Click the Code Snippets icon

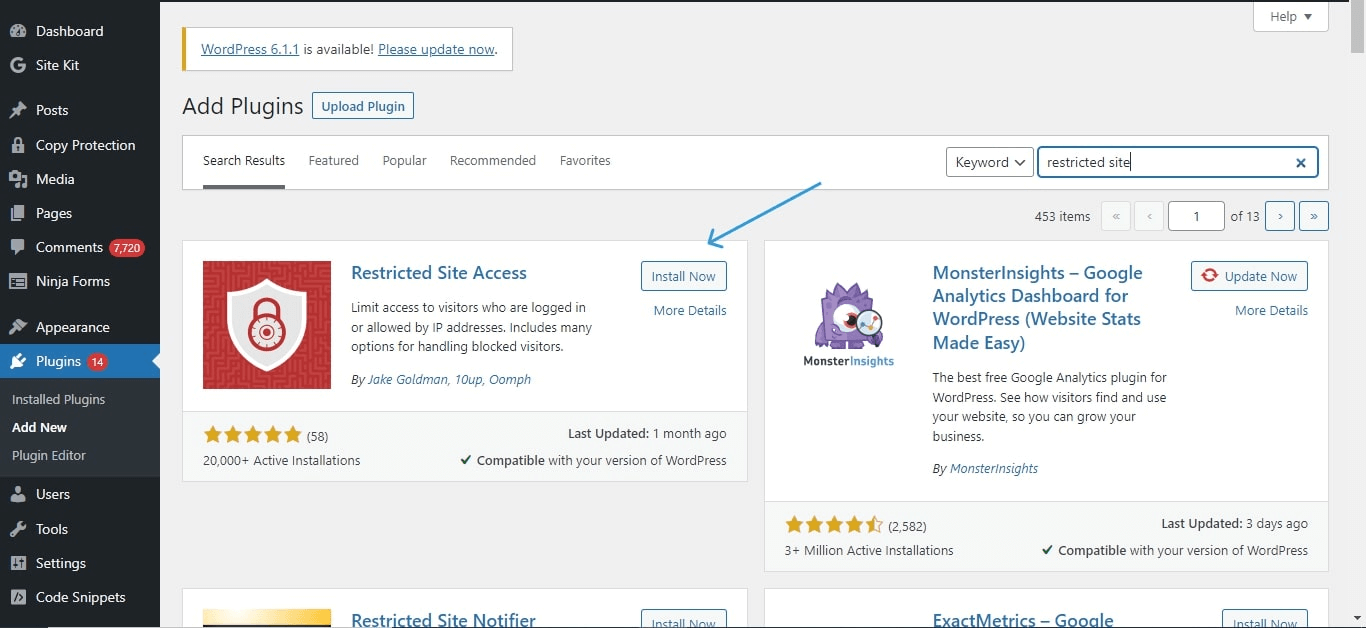tap(18, 597)
